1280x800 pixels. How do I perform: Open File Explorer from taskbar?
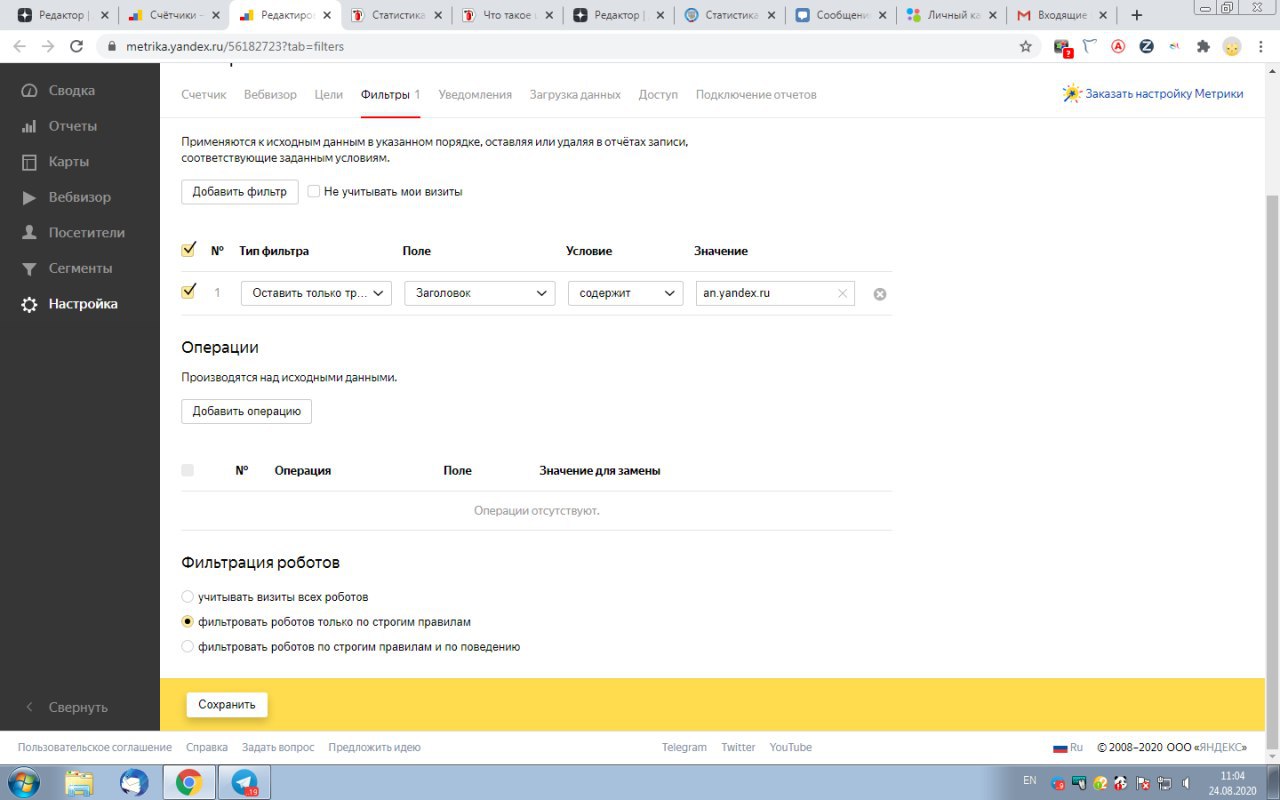(x=79, y=782)
